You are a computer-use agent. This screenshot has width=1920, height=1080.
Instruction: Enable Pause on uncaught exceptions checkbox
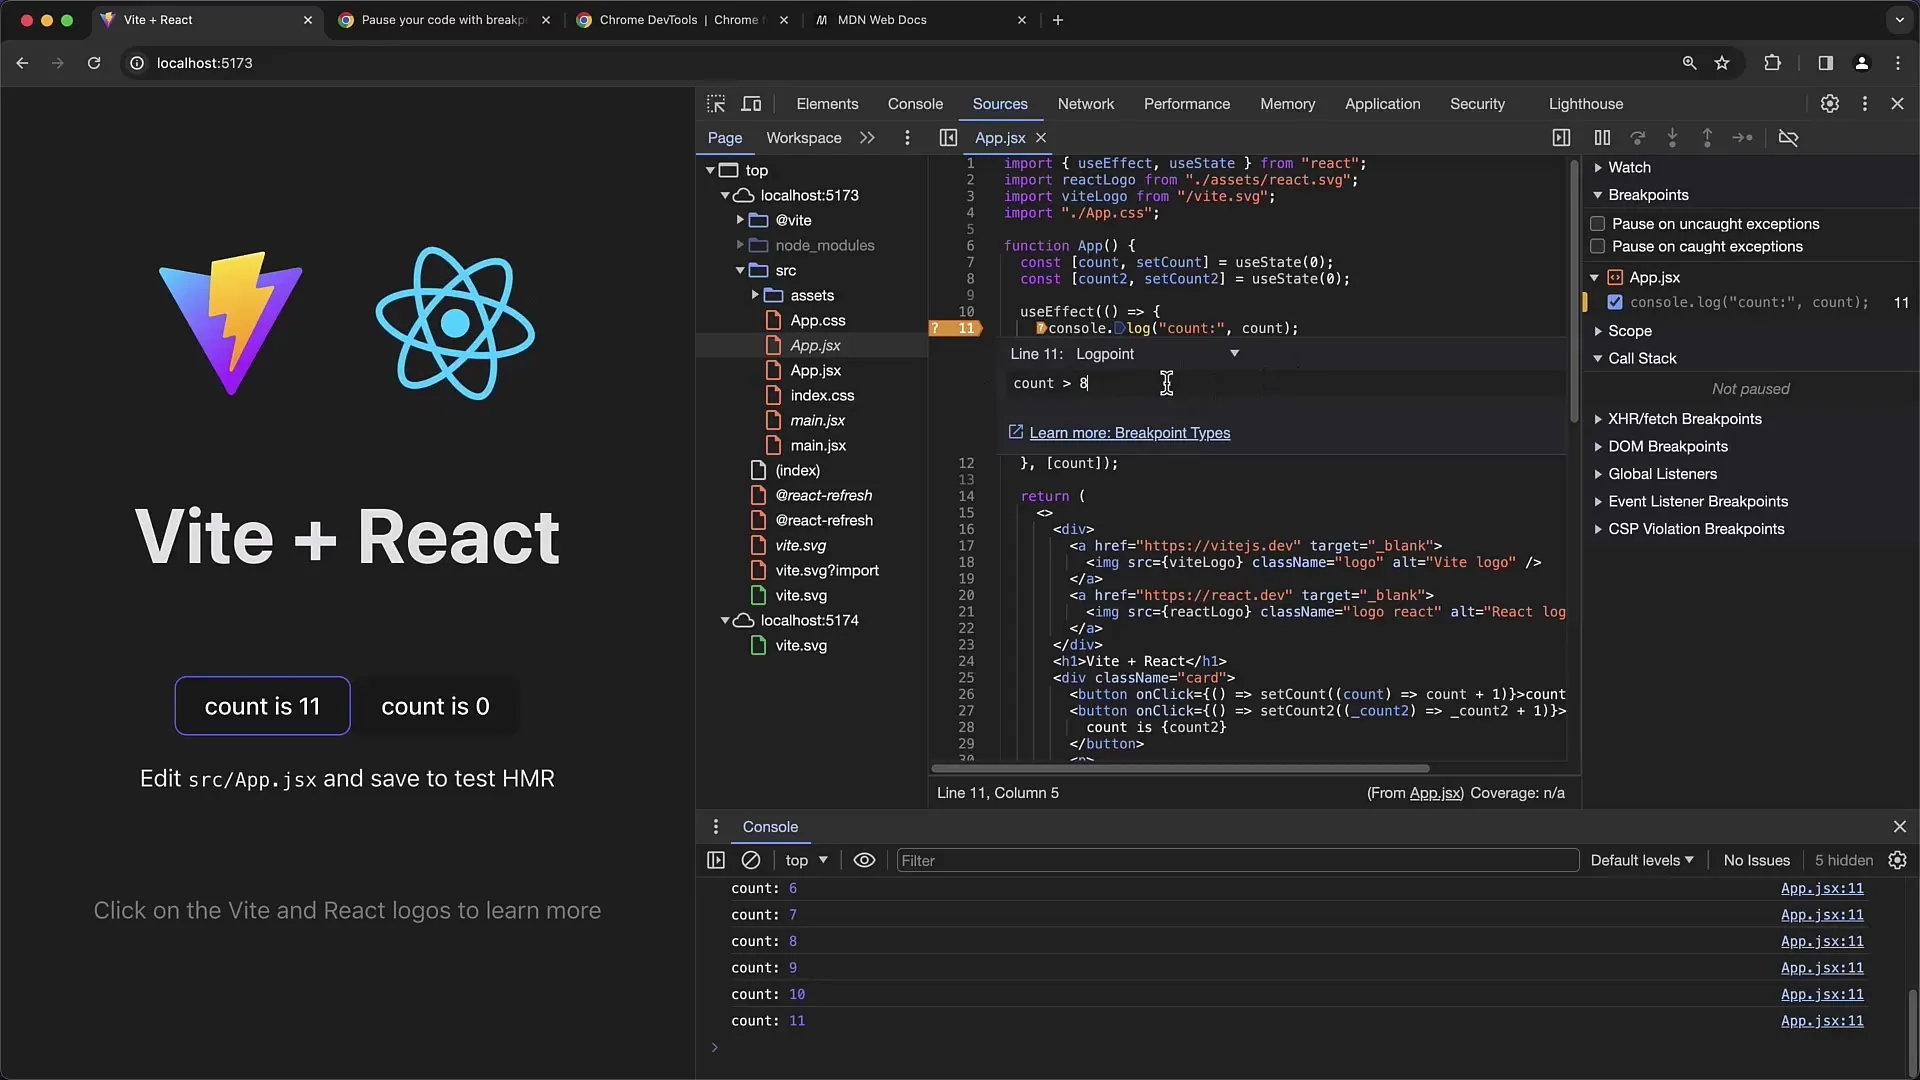[x=1597, y=223]
